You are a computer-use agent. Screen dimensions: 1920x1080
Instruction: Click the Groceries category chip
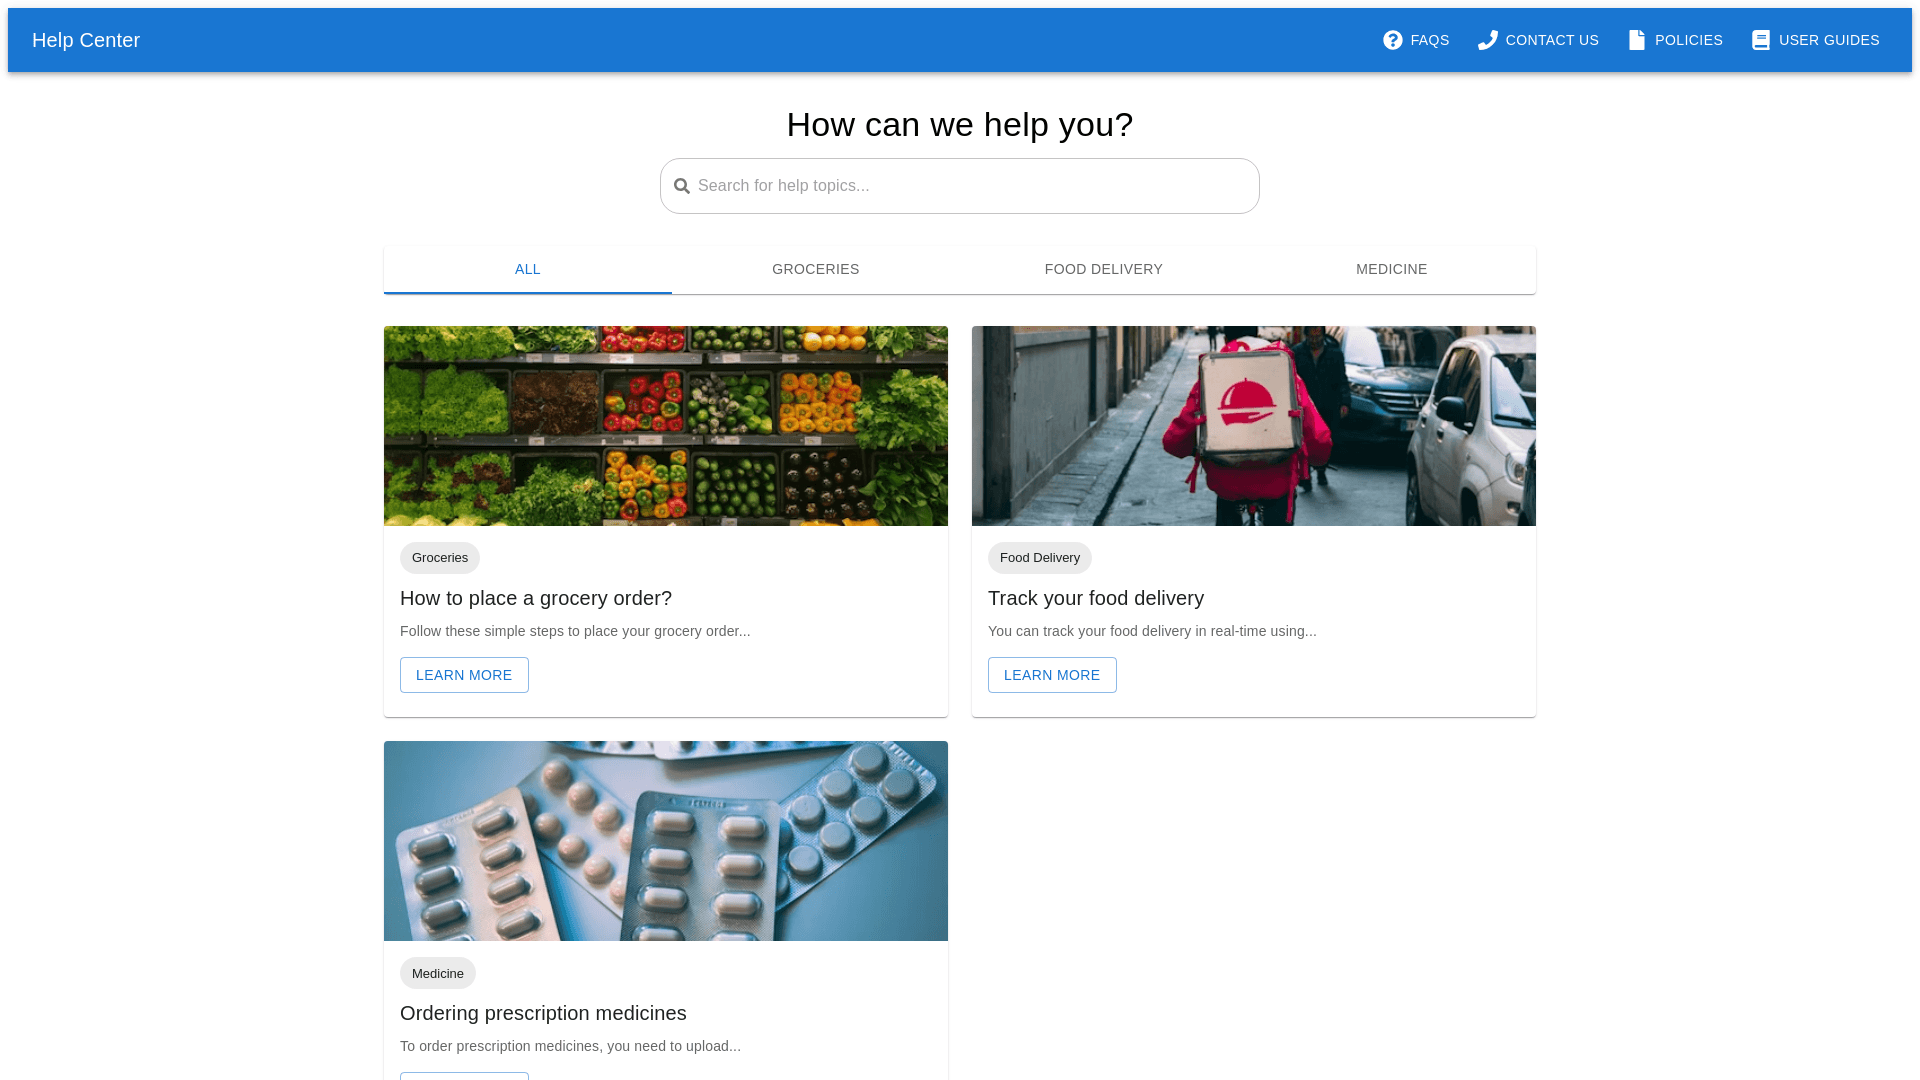tap(440, 558)
